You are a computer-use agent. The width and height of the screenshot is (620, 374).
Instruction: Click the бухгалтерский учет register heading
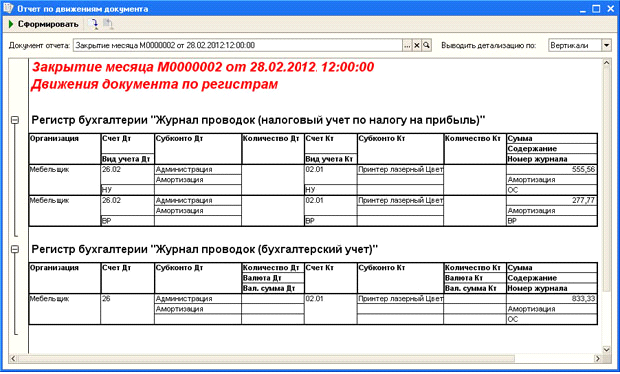tap(205, 249)
